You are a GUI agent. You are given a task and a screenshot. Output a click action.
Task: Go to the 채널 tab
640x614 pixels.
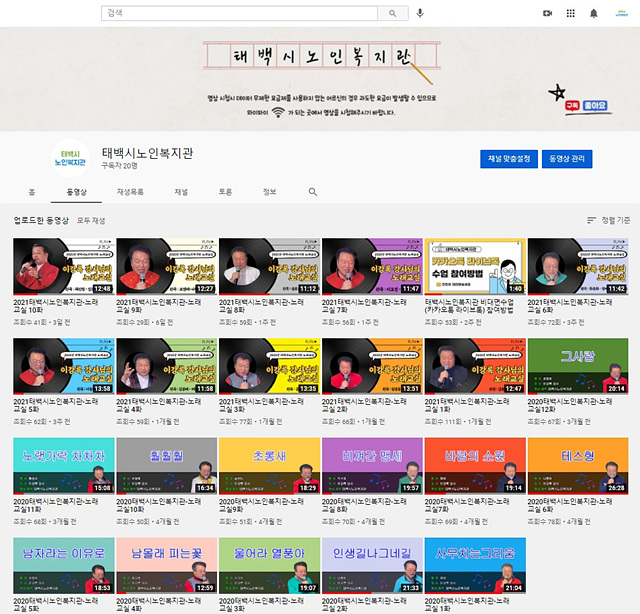pos(181,192)
